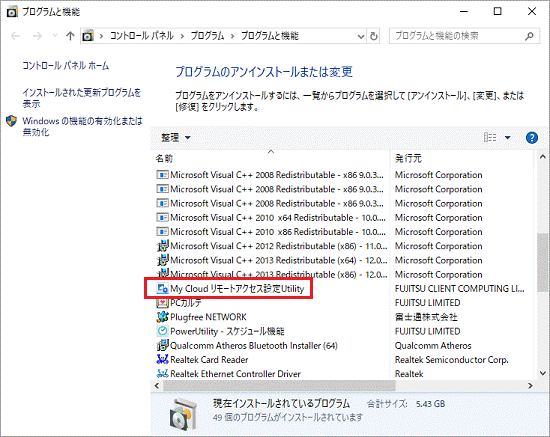Click プログラム in the breadcrumb path
The height and width of the screenshot is (437, 550).
(x=207, y=36)
